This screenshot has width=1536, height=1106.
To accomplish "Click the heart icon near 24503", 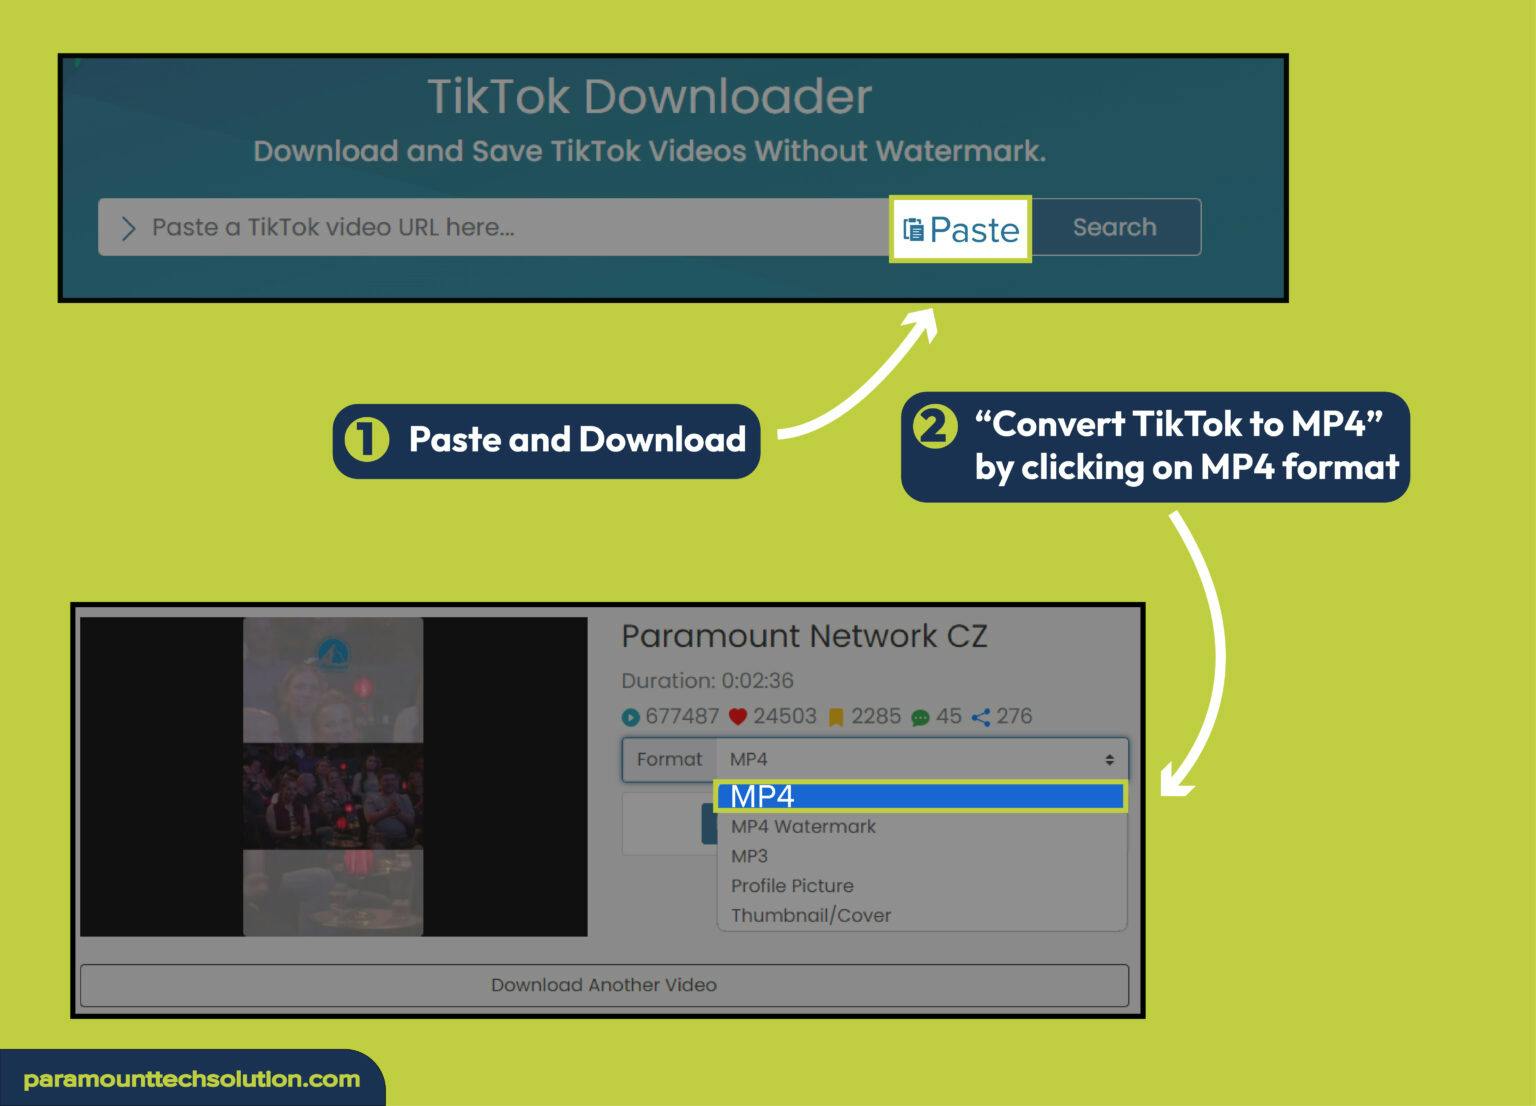I will pyautogui.click(x=738, y=716).
